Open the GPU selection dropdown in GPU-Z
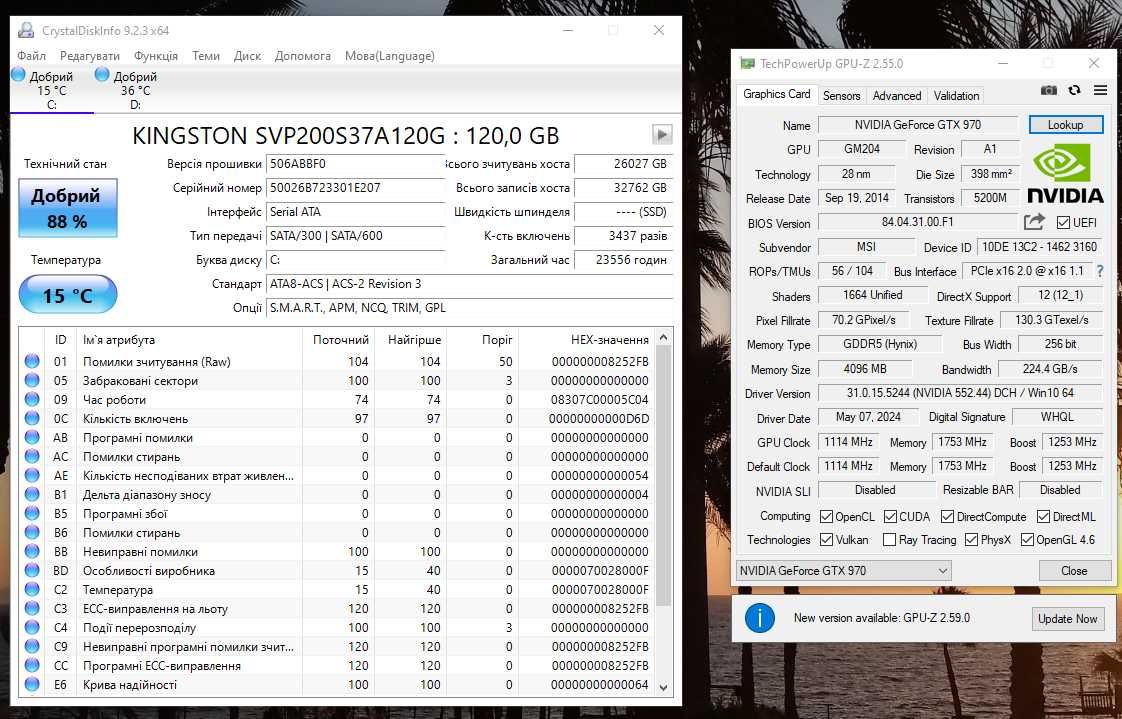 844,570
